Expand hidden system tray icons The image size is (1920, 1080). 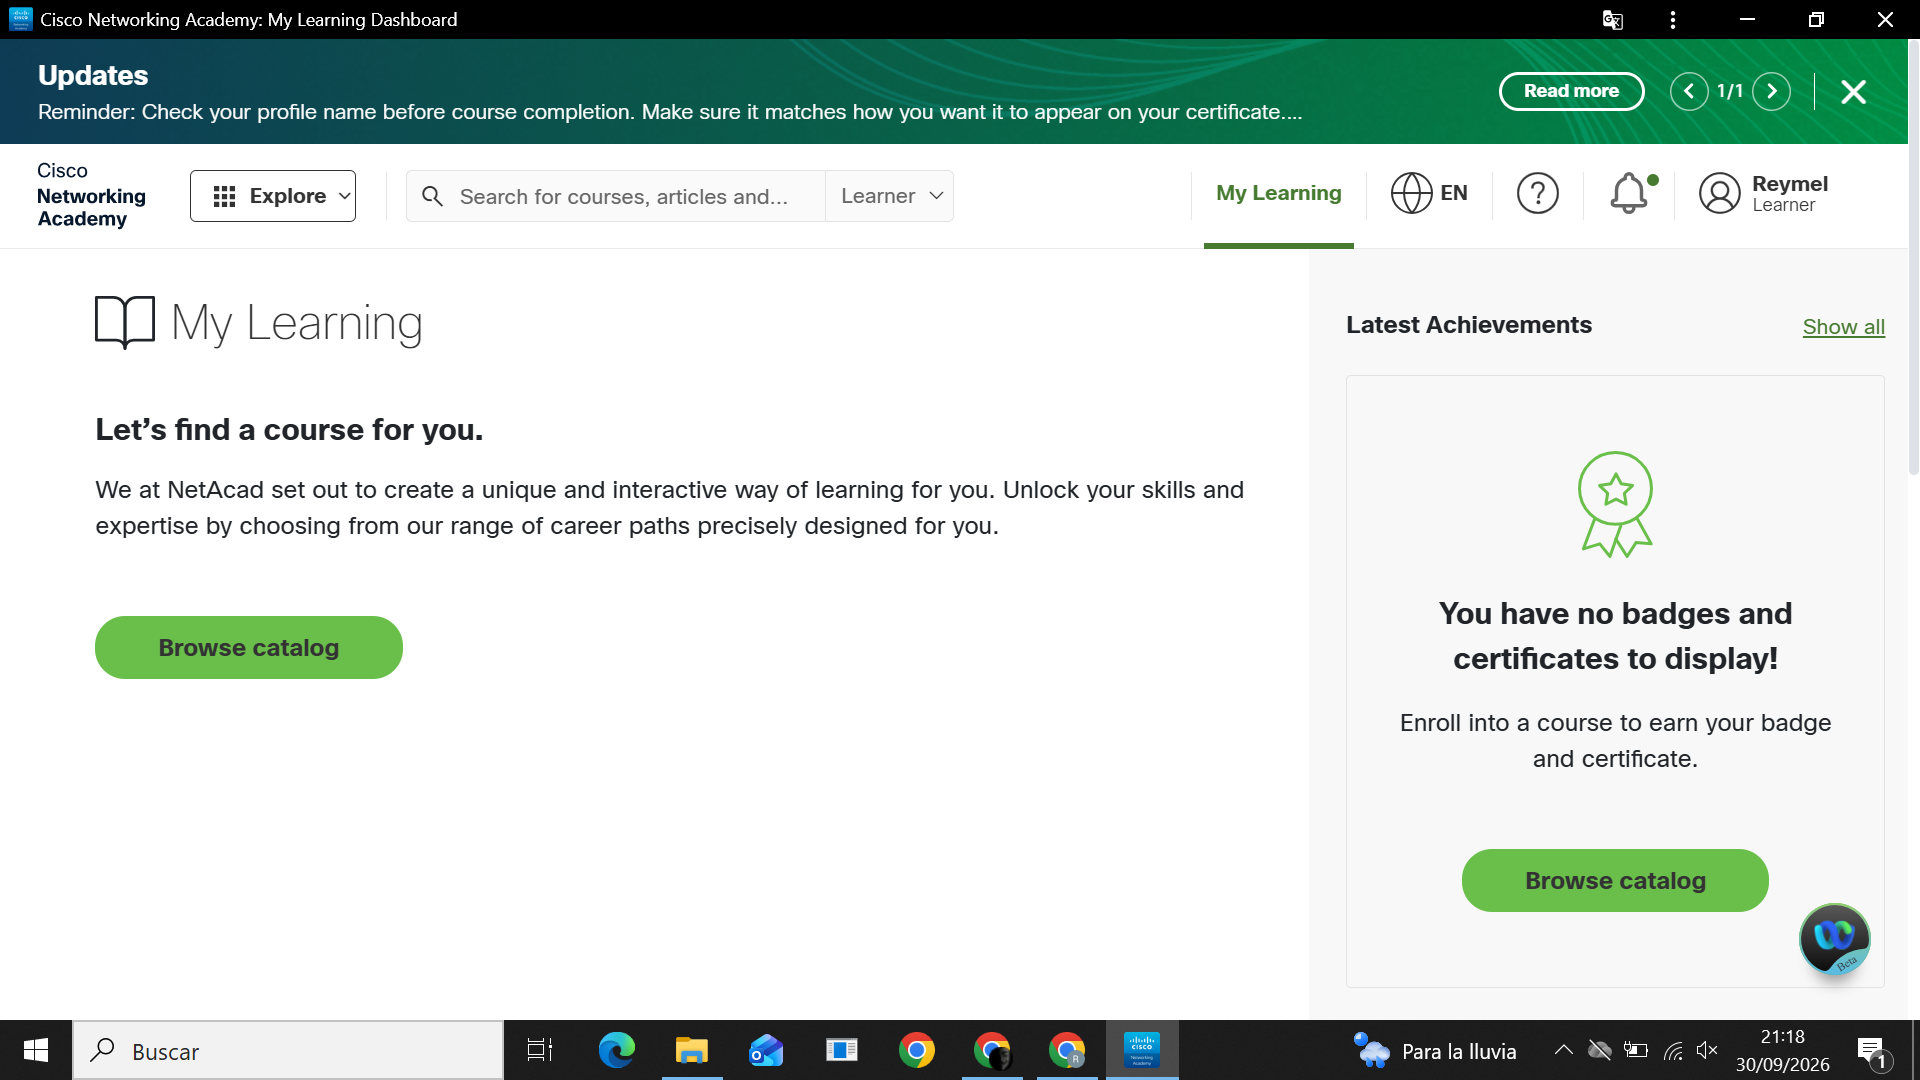click(x=1563, y=1050)
